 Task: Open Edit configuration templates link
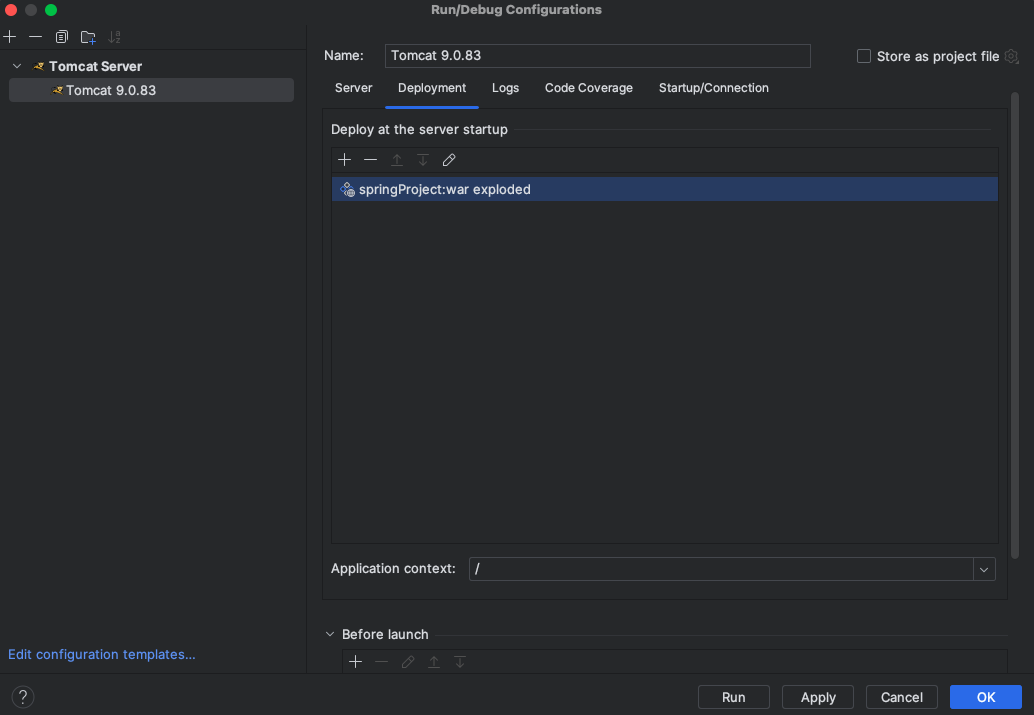click(x=102, y=654)
